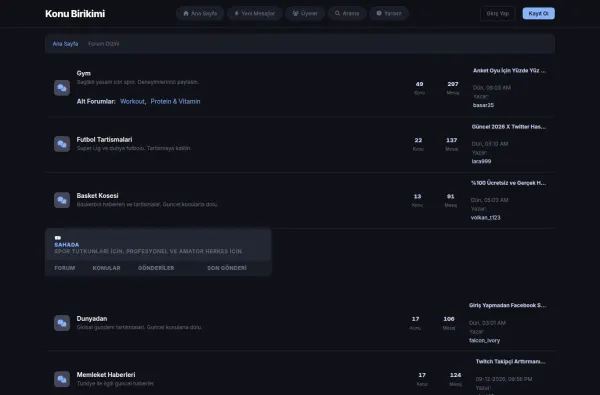600x395 pixels.
Task: Open the Dunyadan forum
Action: coord(92,319)
